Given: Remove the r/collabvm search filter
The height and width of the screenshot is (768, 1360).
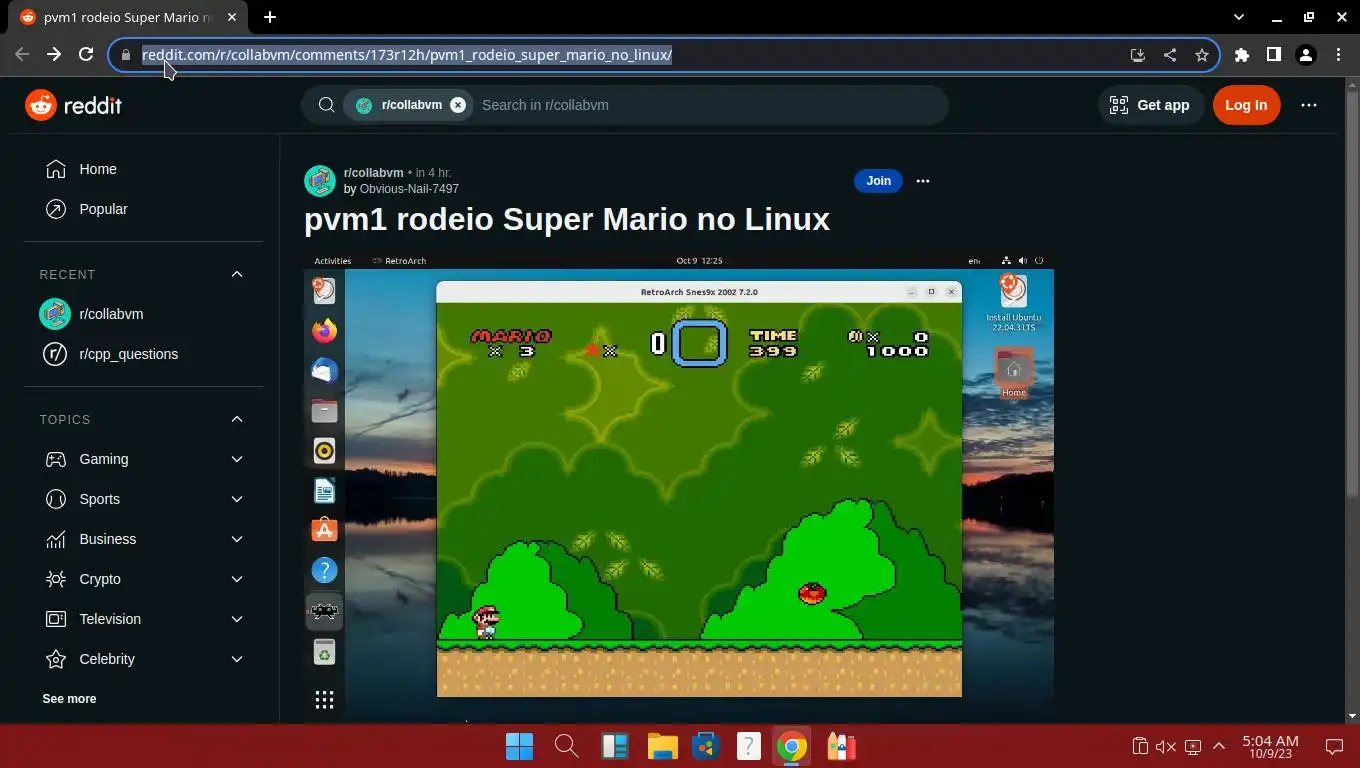Looking at the screenshot, I should [x=458, y=105].
